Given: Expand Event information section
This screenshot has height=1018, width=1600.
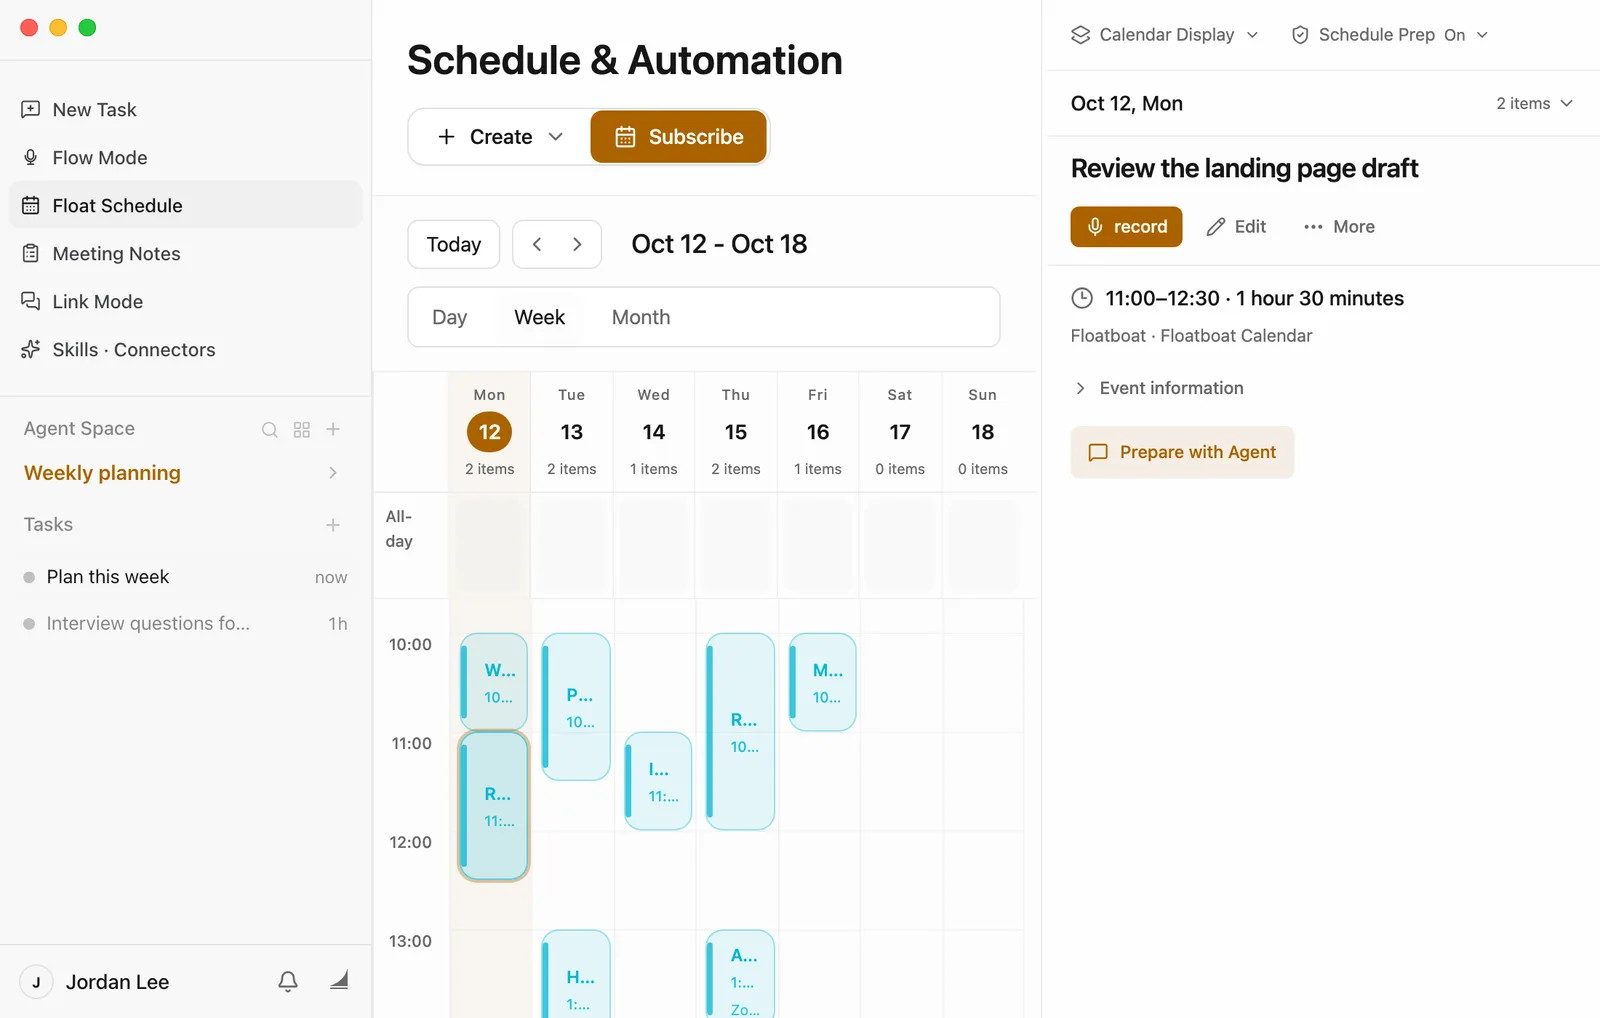Looking at the screenshot, I should [1158, 388].
